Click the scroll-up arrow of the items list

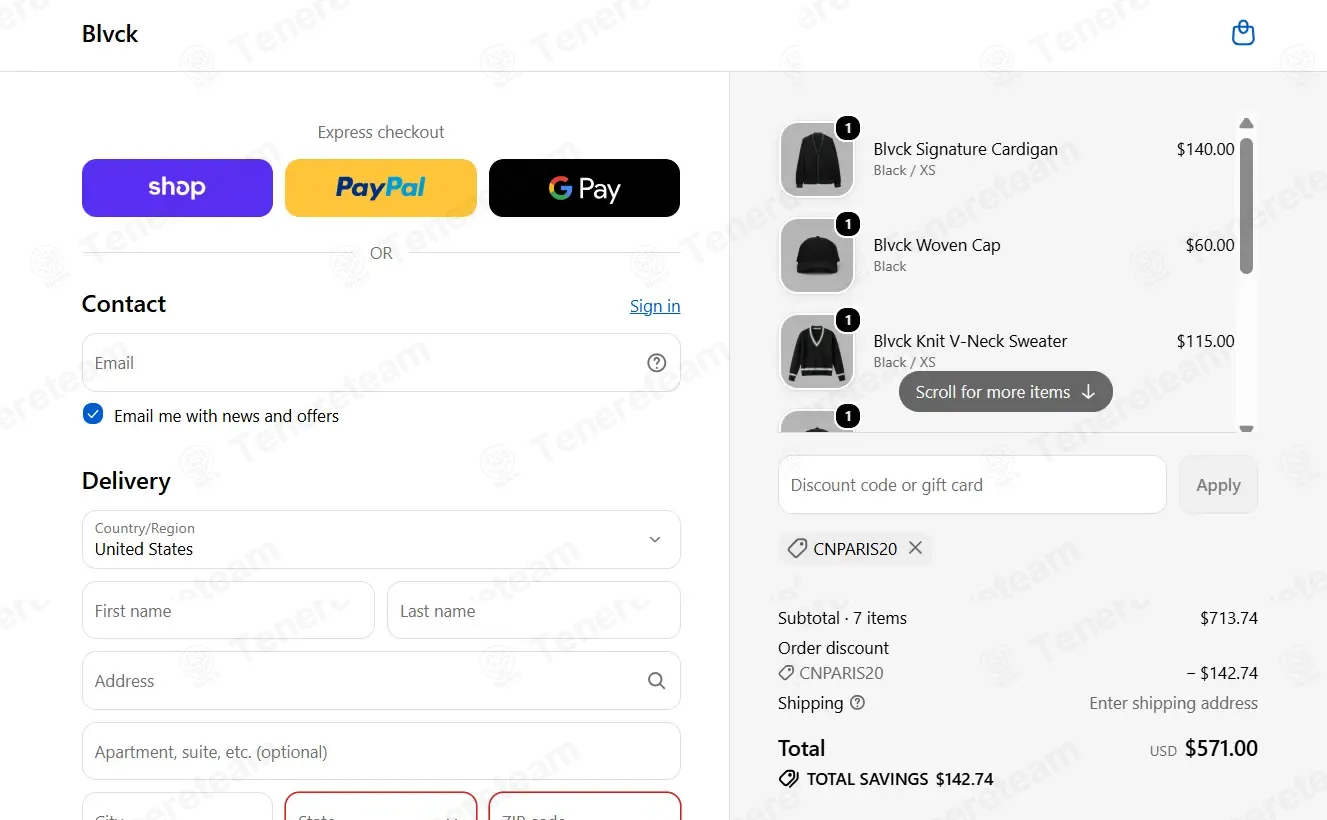tap(1246, 123)
